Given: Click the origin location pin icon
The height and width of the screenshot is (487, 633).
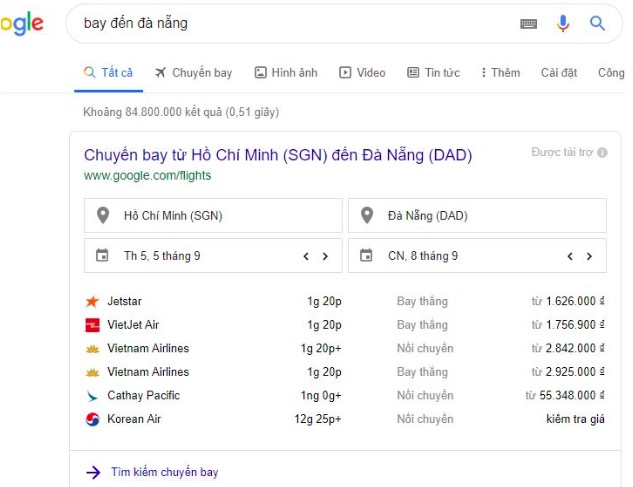Looking at the screenshot, I should (x=103, y=215).
